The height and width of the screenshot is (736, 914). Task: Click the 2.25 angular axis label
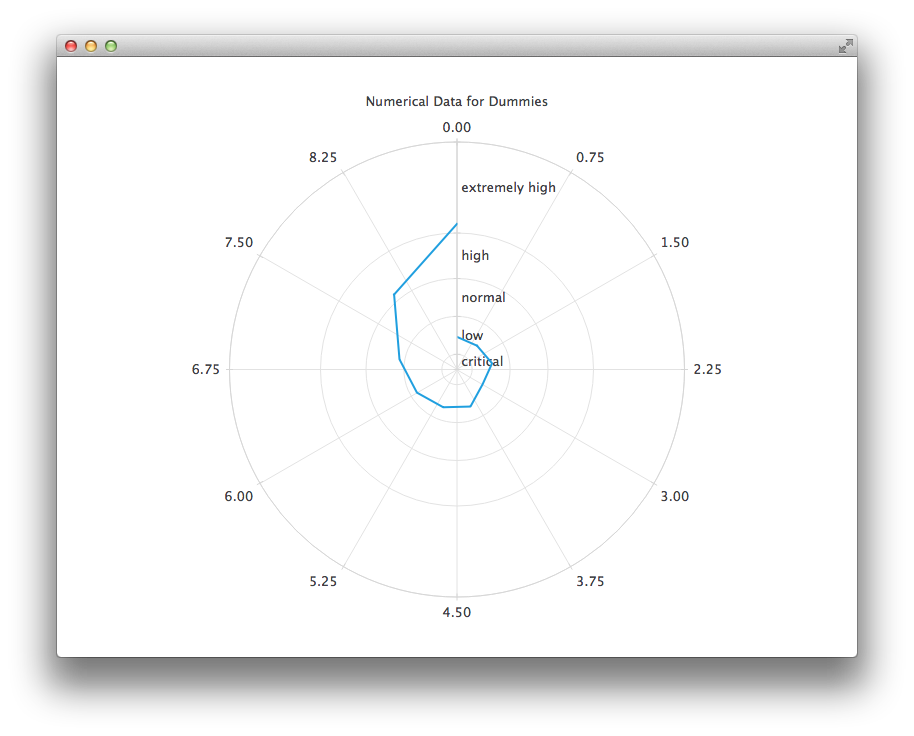[x=707, y=369]
